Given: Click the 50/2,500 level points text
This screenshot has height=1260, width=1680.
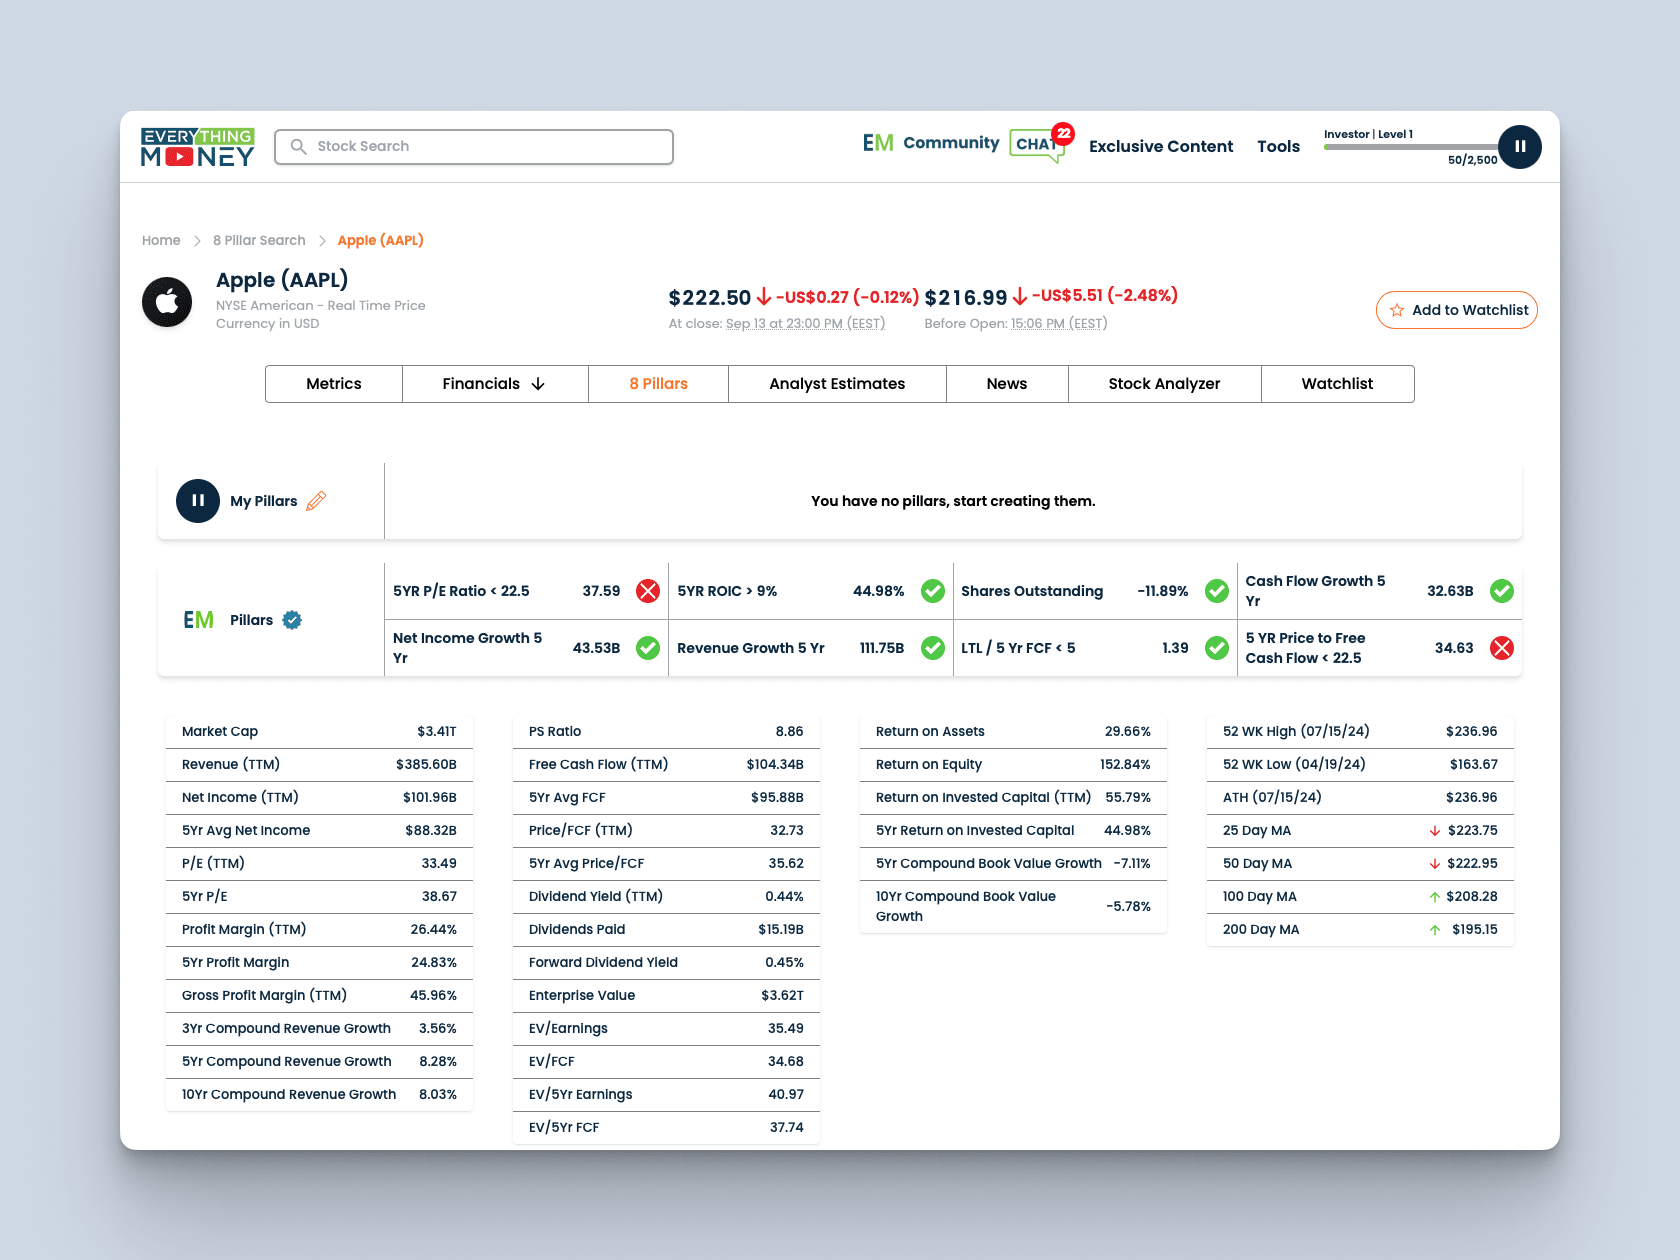Looking at the screenshot, I should click(1473, 160).
